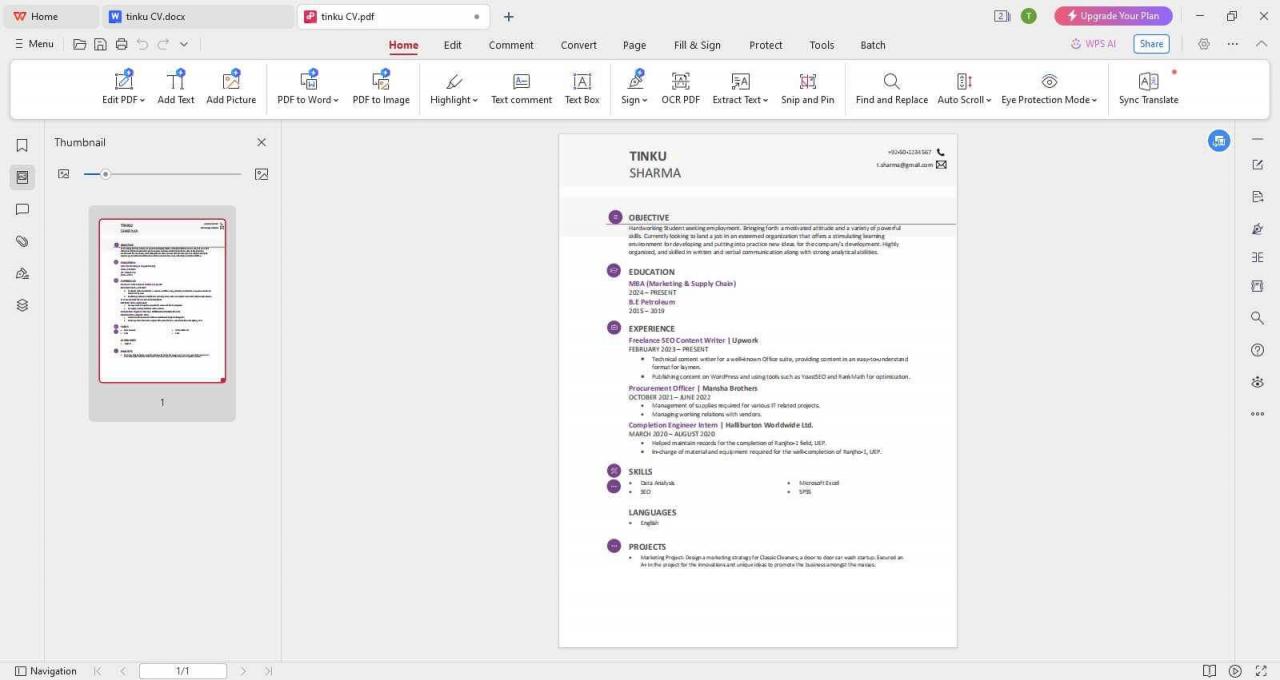Expand quick access toolbar customize arrow
This screenshot has height=680, width=1280.
pos(184,44)
